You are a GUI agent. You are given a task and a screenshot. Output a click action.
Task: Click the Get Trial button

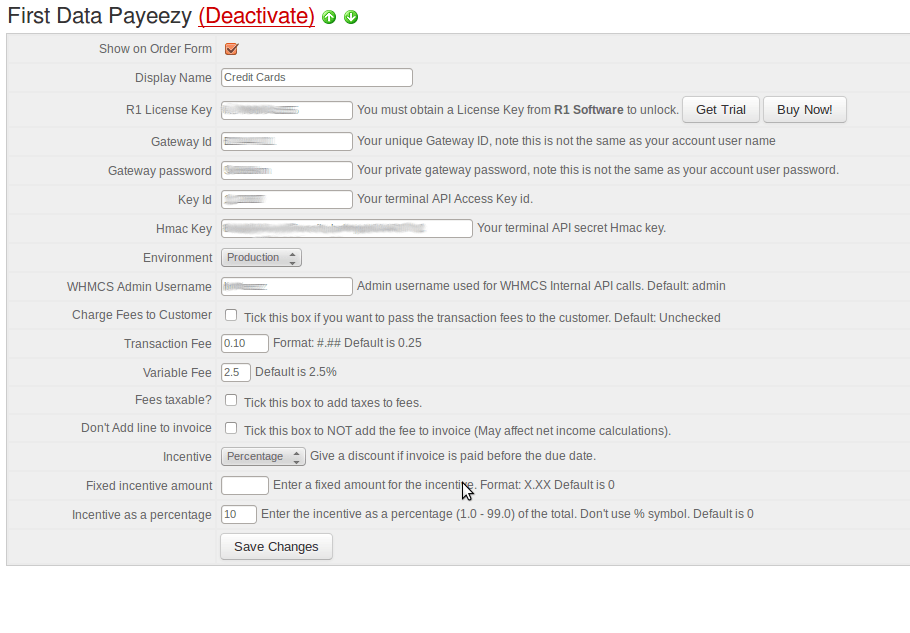[721, 110]
